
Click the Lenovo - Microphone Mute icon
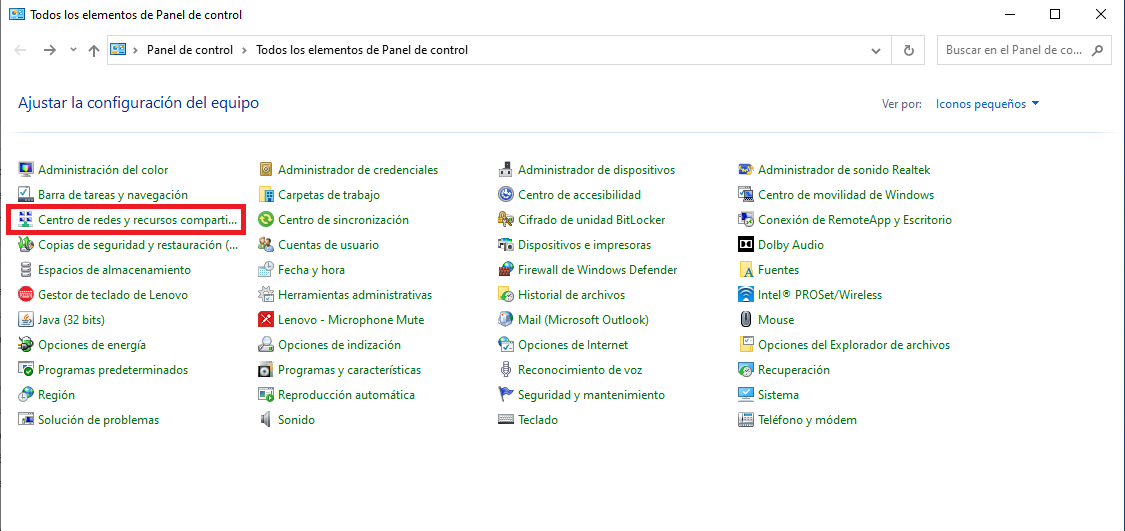click(x=267, y=320)
